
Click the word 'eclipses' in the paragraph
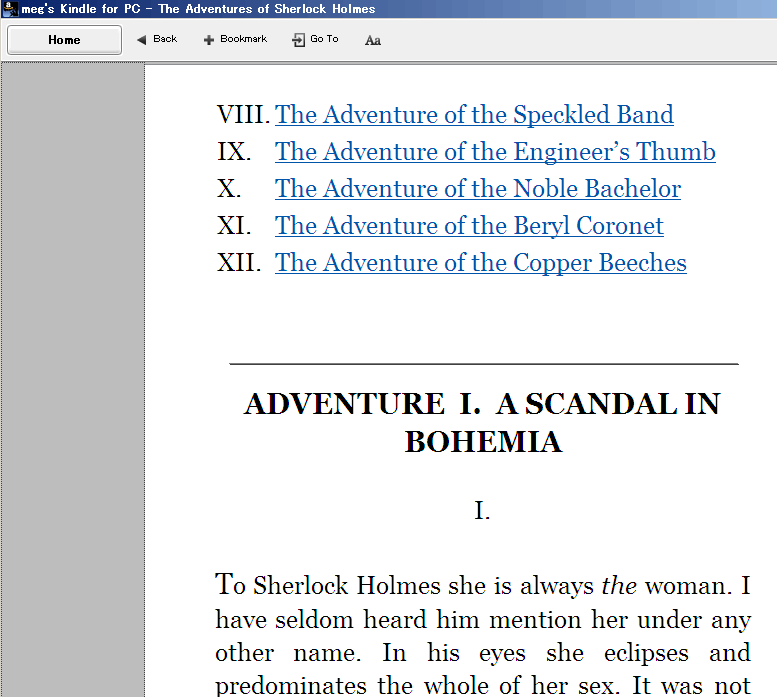pos(646,653)
